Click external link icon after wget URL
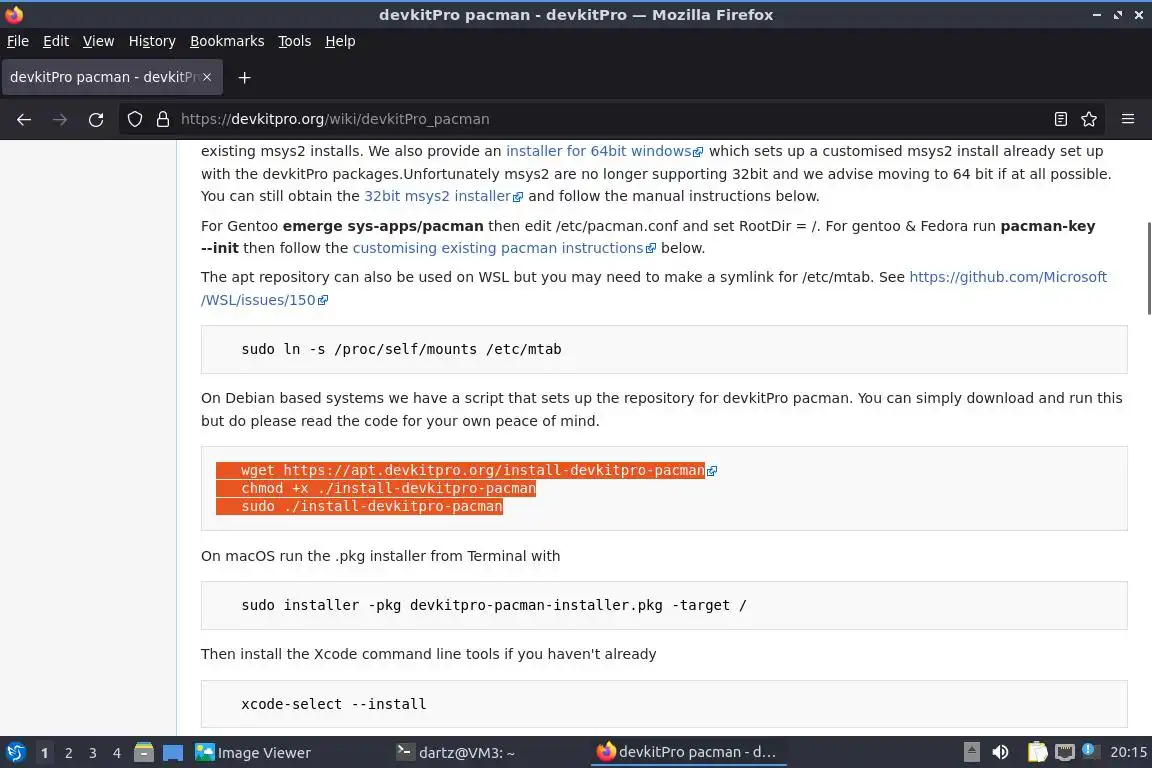 coord(712,471)
